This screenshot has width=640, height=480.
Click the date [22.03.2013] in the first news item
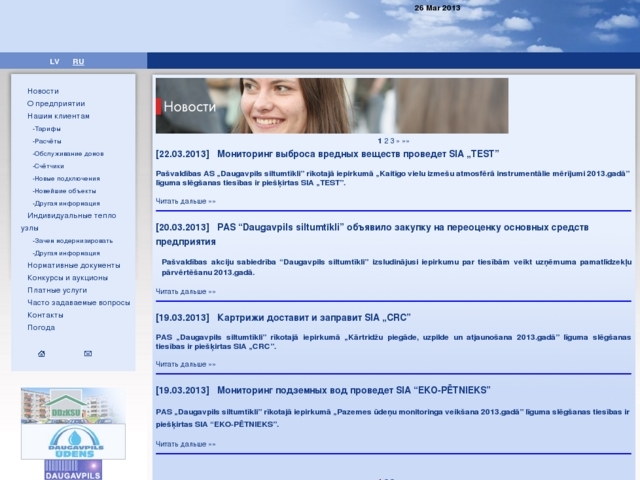point(182,154)
